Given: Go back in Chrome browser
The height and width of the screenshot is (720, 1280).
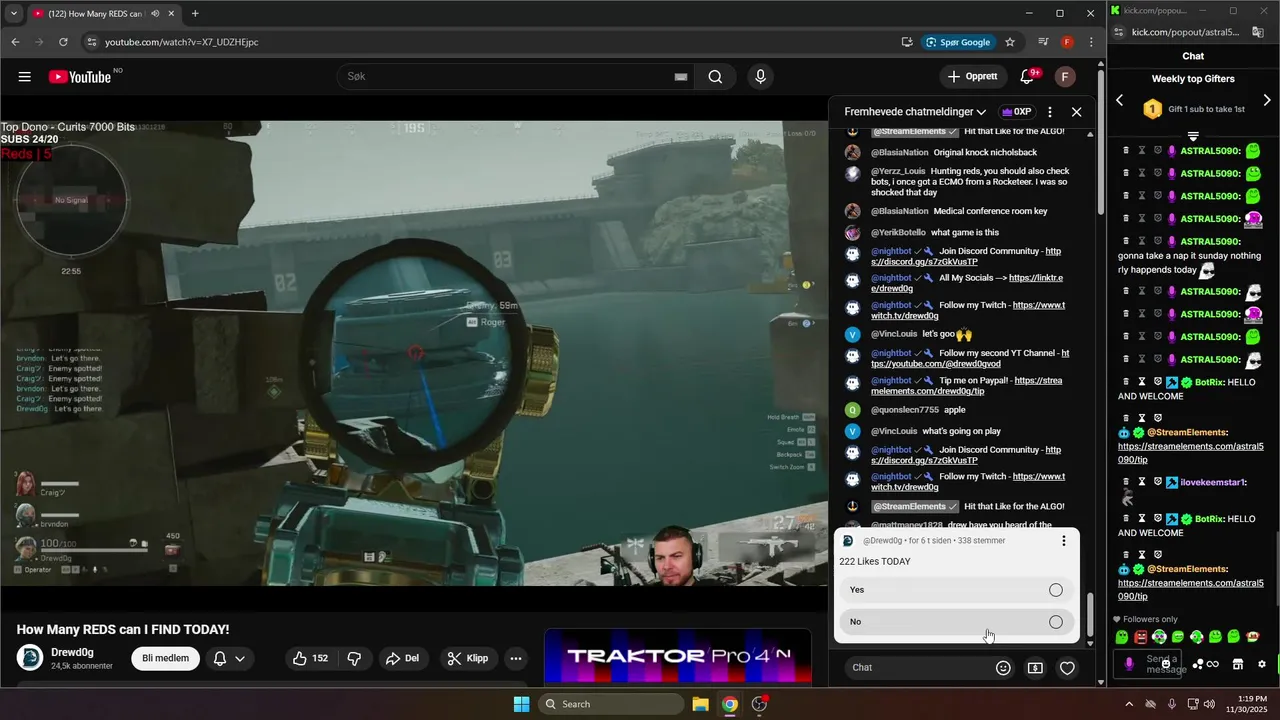Looking at the screenshot, I should (x=15, y=42).
